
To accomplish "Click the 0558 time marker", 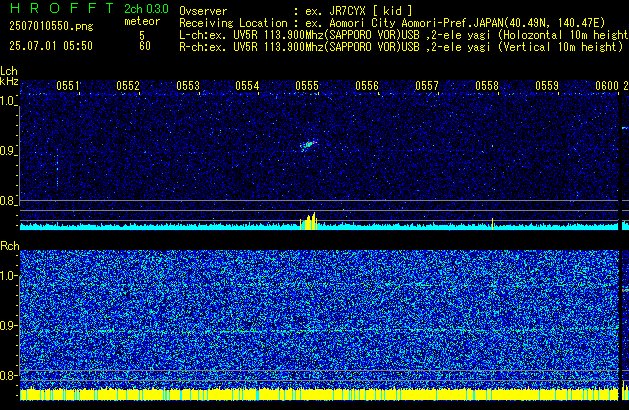I will (x=487, y=86).
